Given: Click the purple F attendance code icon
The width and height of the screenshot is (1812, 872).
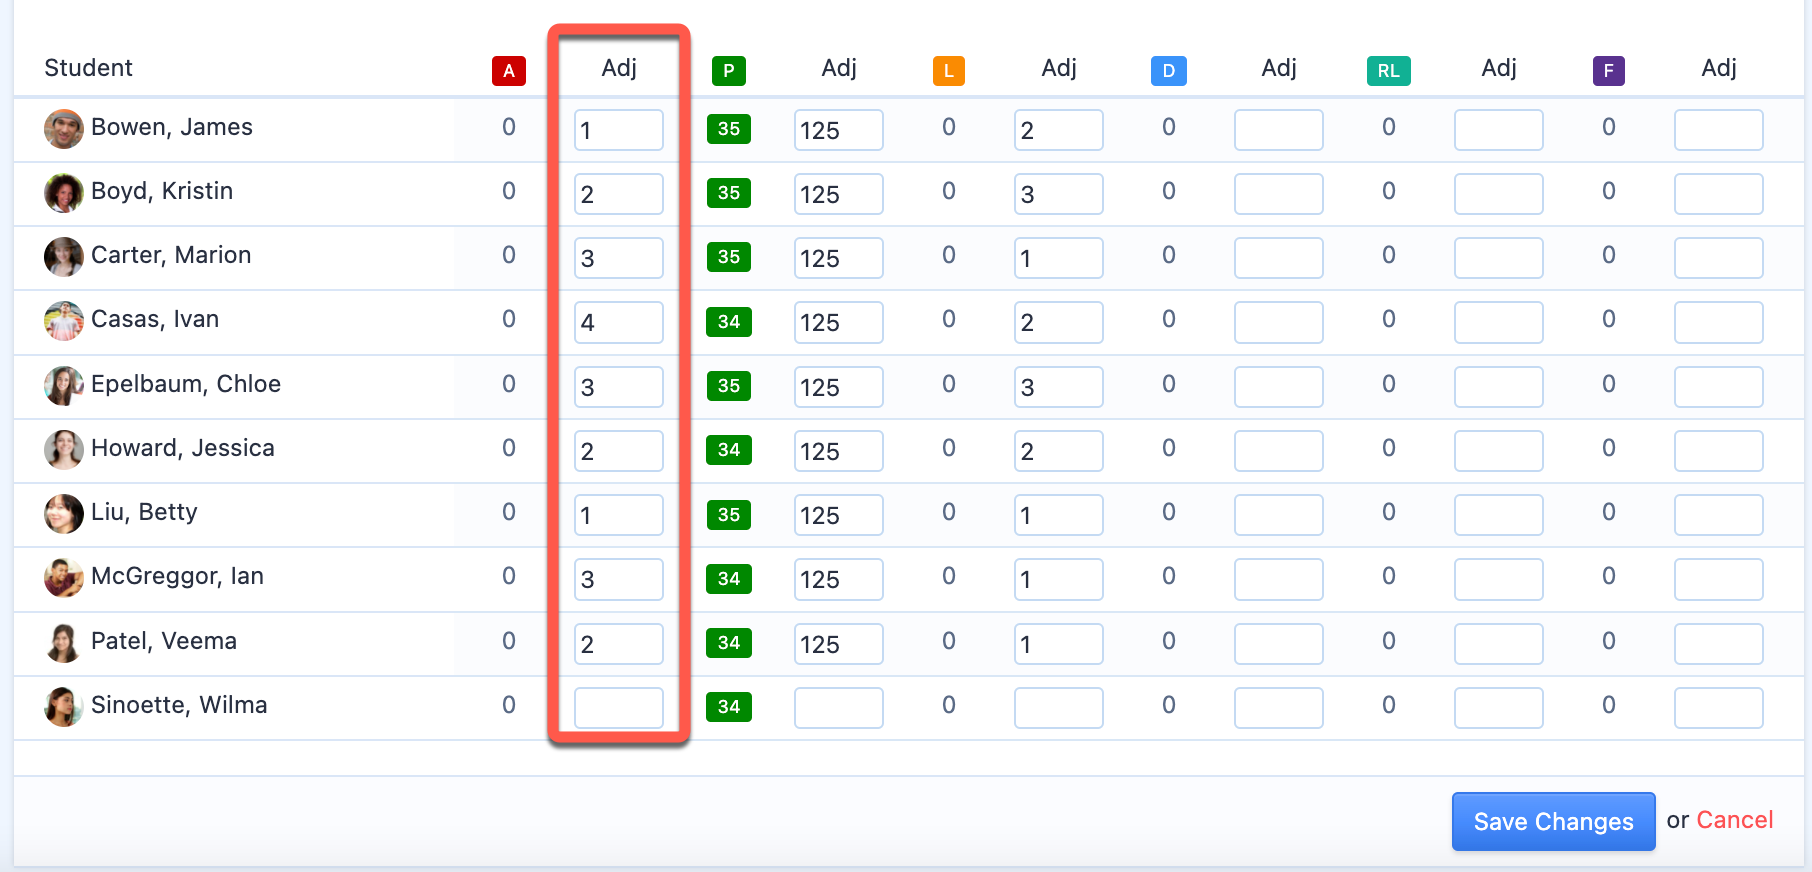Looking at the screenshot, I should coord(1608,71).
